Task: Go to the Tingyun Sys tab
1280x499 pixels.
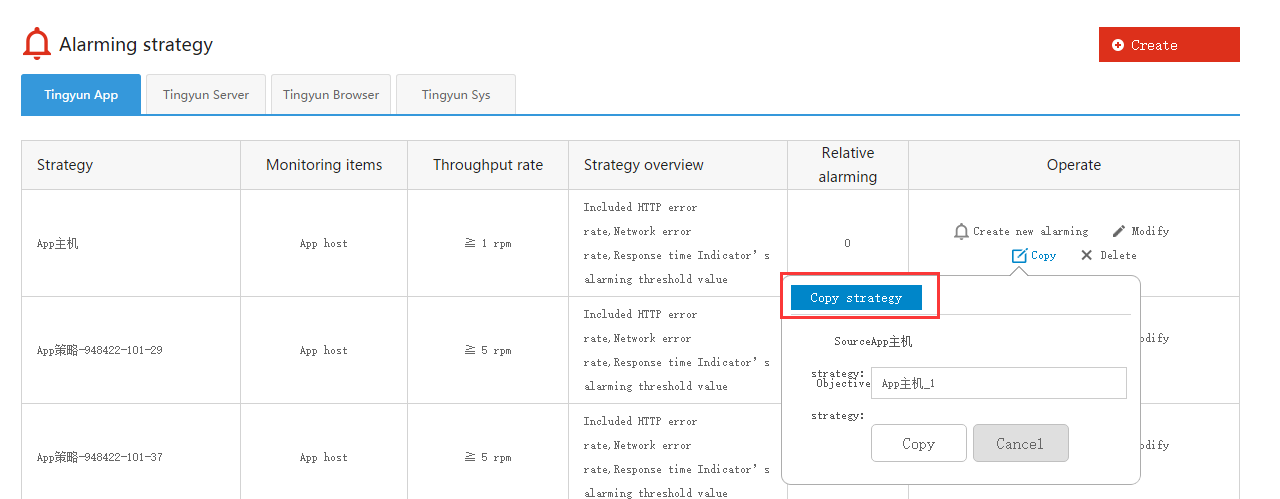Action: (456, 95)
